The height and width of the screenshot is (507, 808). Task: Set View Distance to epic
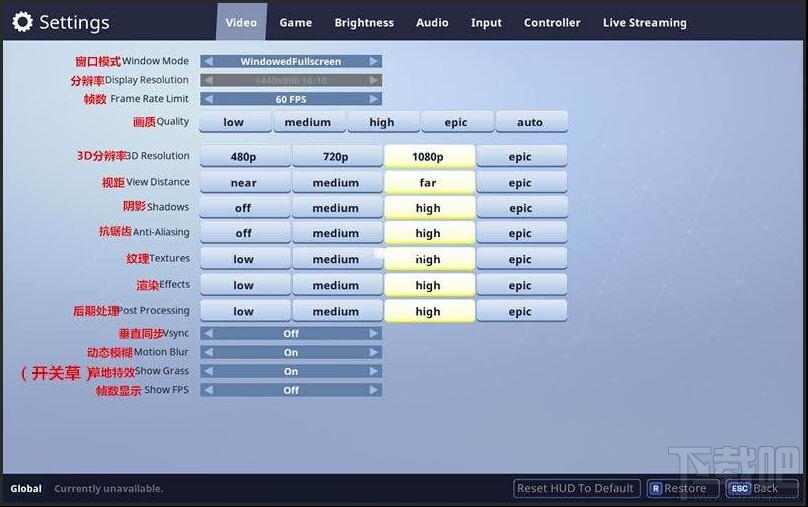pyautogui.click(x=521, y=182)
